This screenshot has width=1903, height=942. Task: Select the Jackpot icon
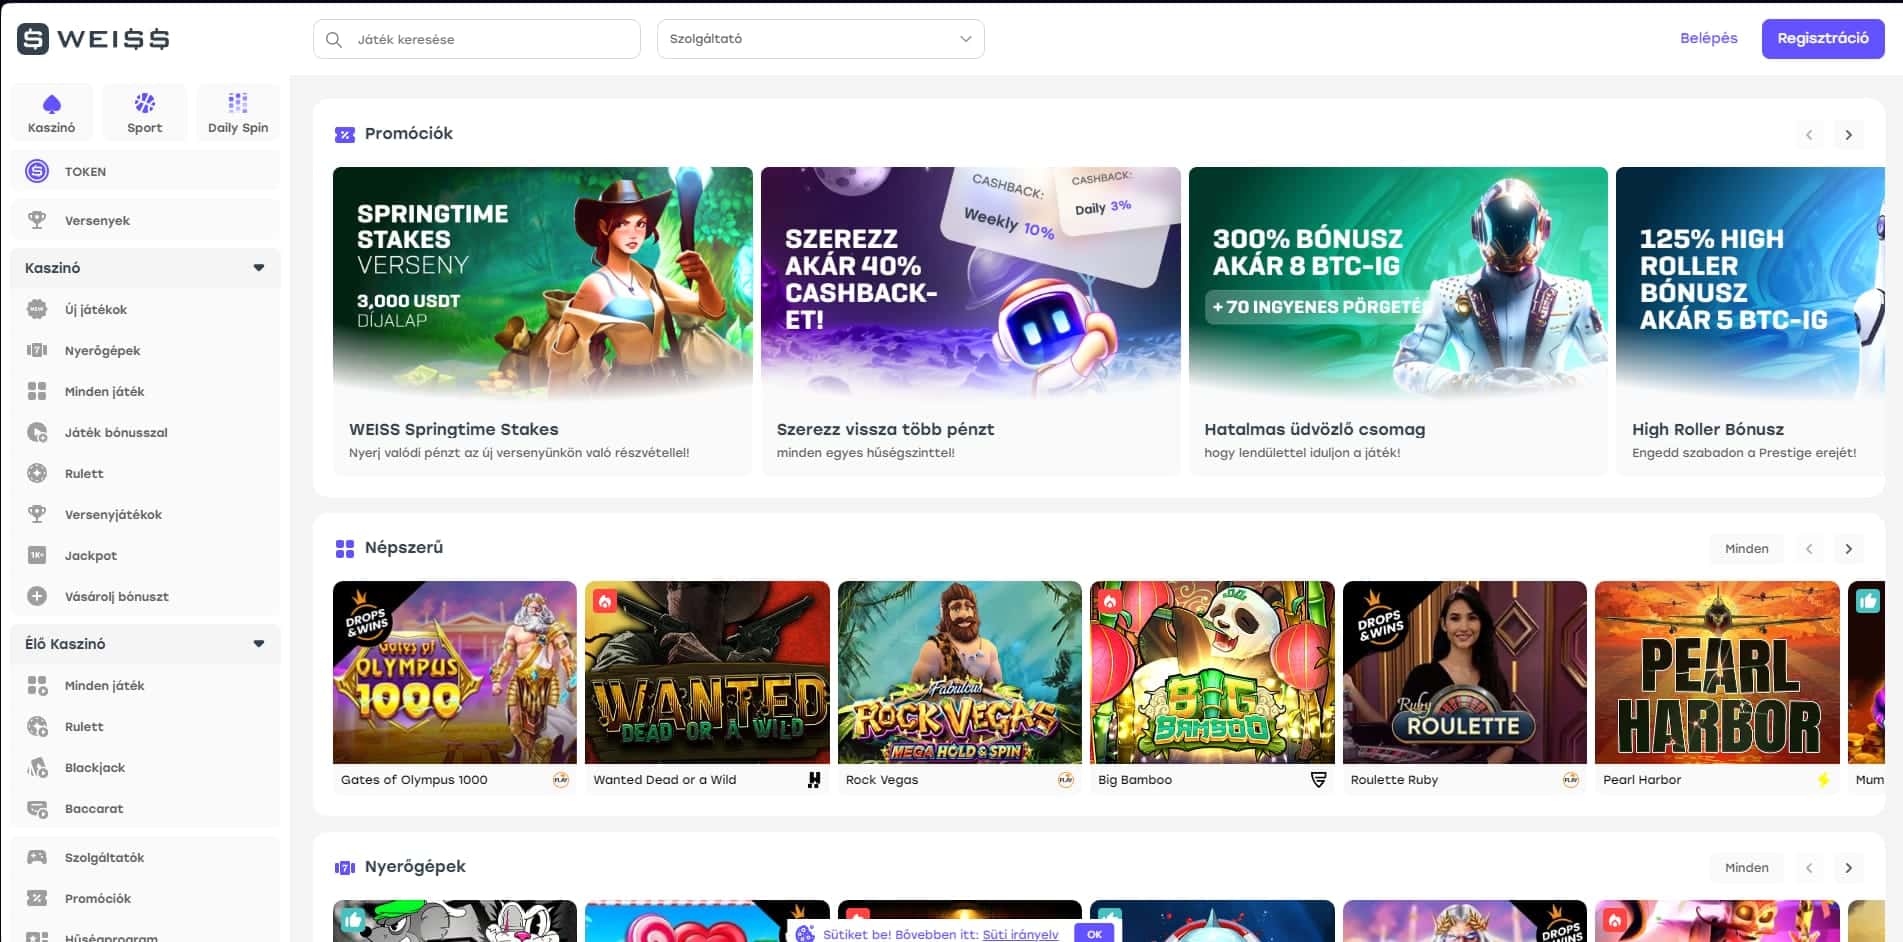(38, 555)
